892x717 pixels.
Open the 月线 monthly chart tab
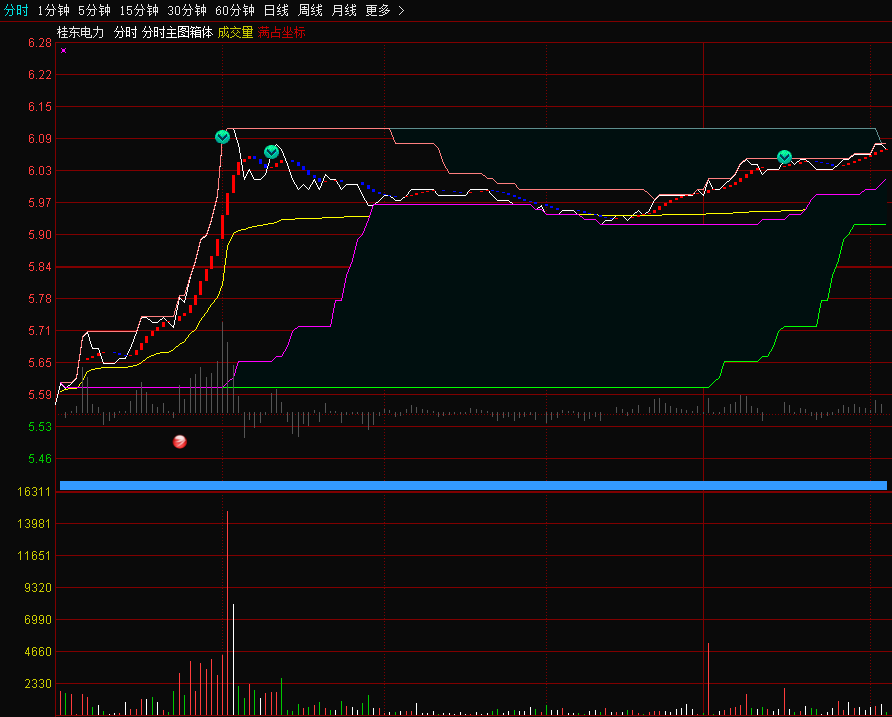click(x=344, y=10)
